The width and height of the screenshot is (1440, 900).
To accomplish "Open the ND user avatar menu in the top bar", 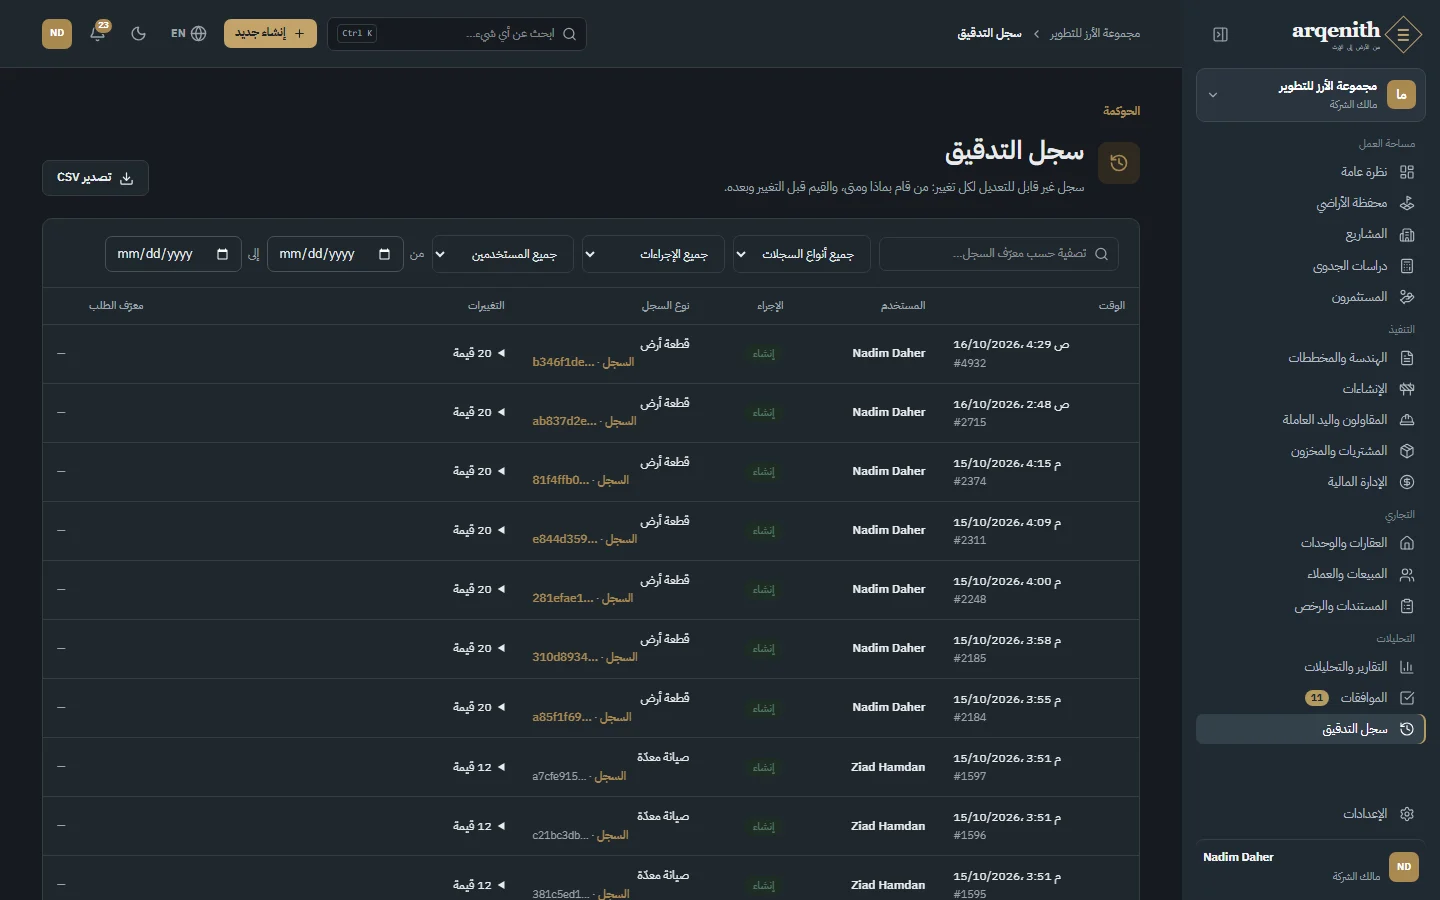I will (x=57, y=33).
